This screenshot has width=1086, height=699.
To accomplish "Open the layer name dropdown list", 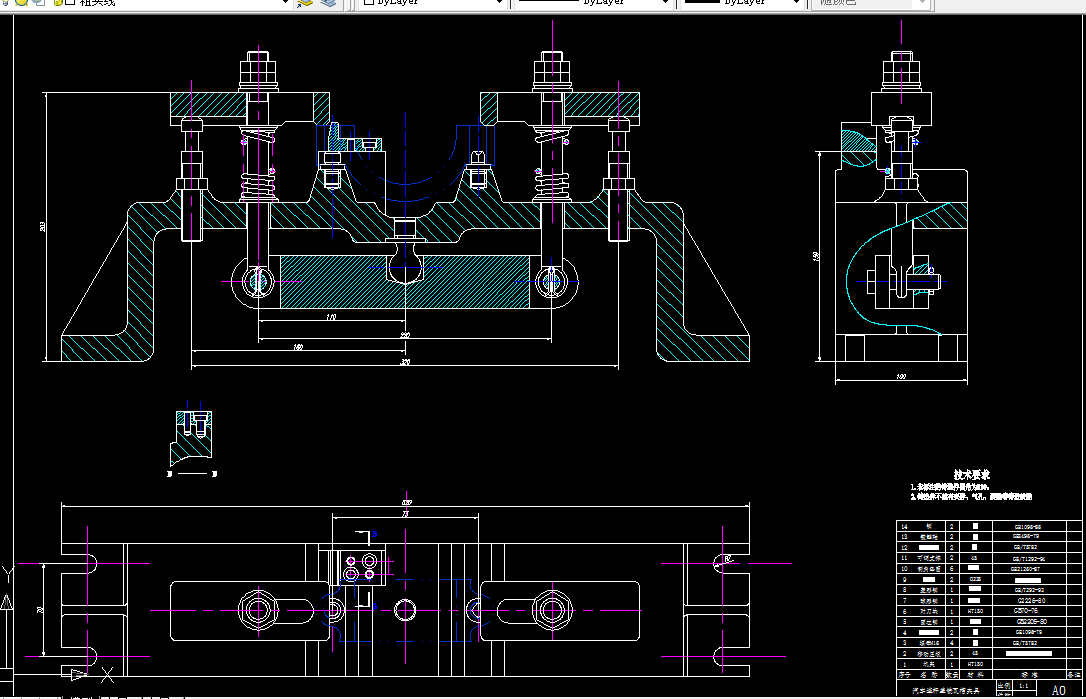I will [x=284, y=3].
